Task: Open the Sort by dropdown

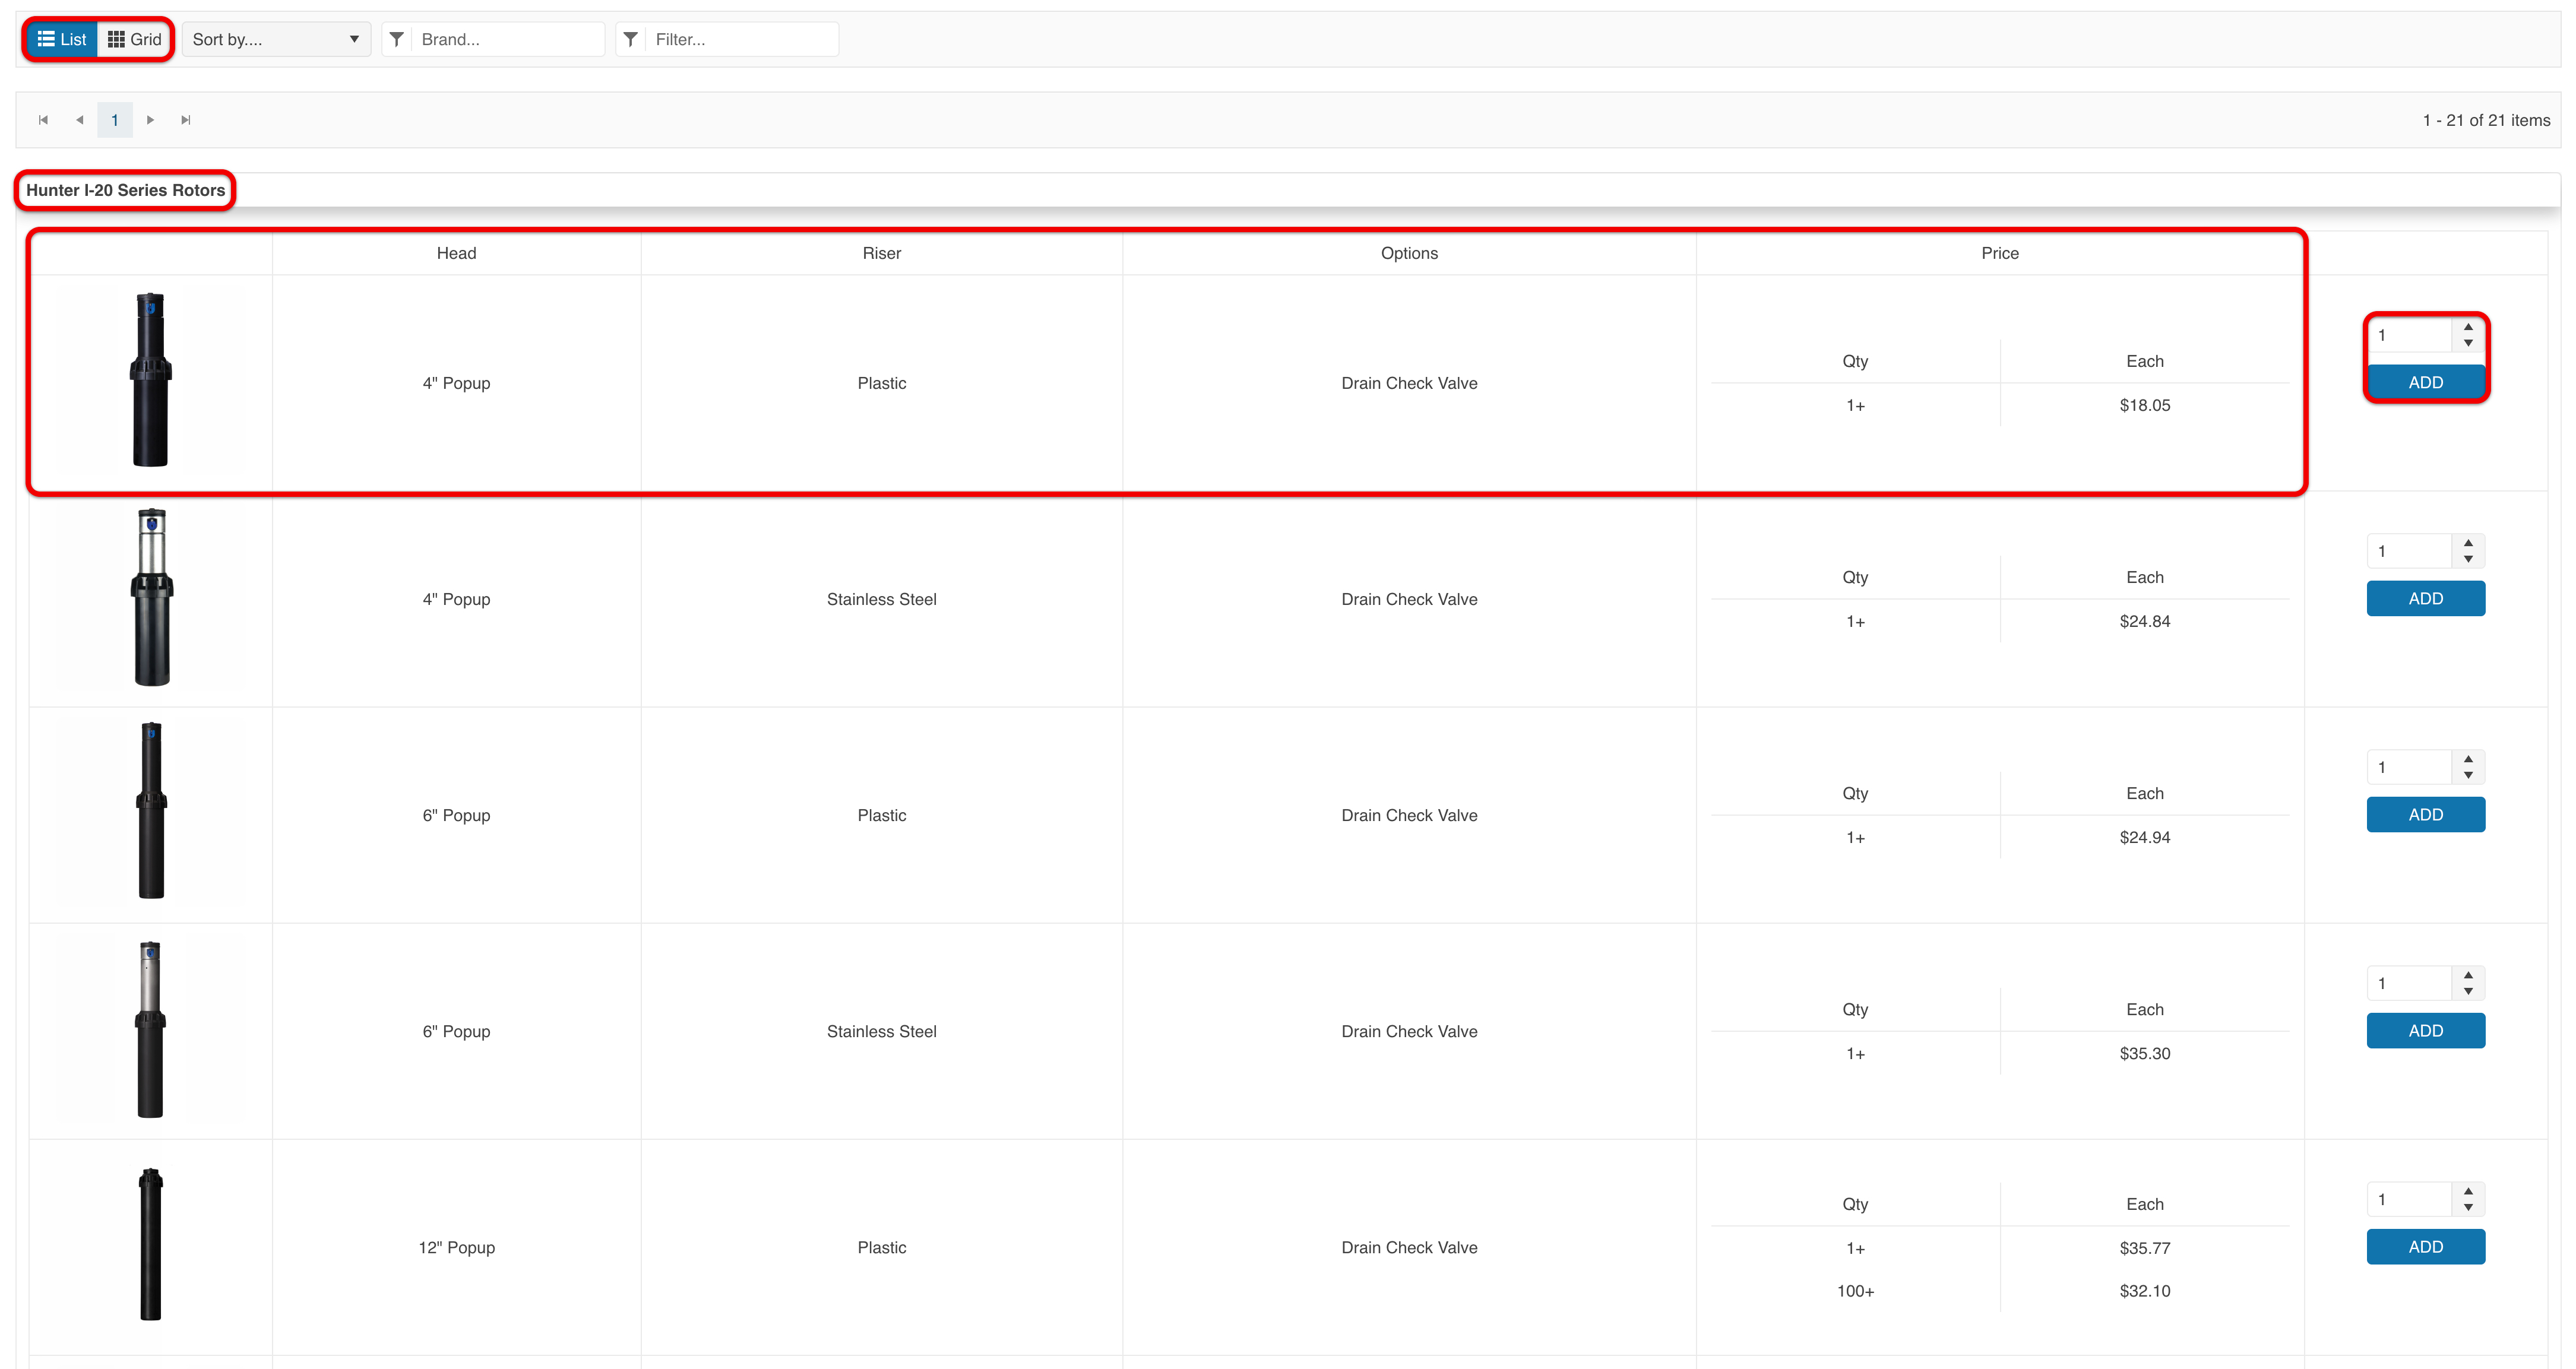Action: (275, 39)
